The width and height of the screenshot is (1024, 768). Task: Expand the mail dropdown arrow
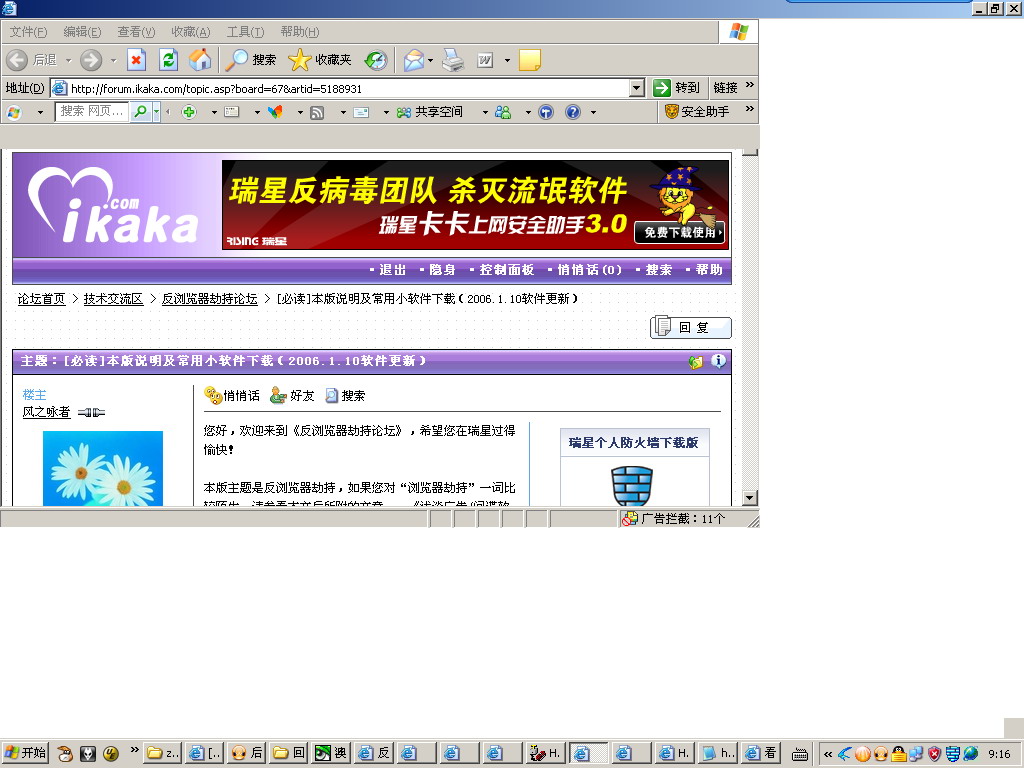tap(430, 60)
